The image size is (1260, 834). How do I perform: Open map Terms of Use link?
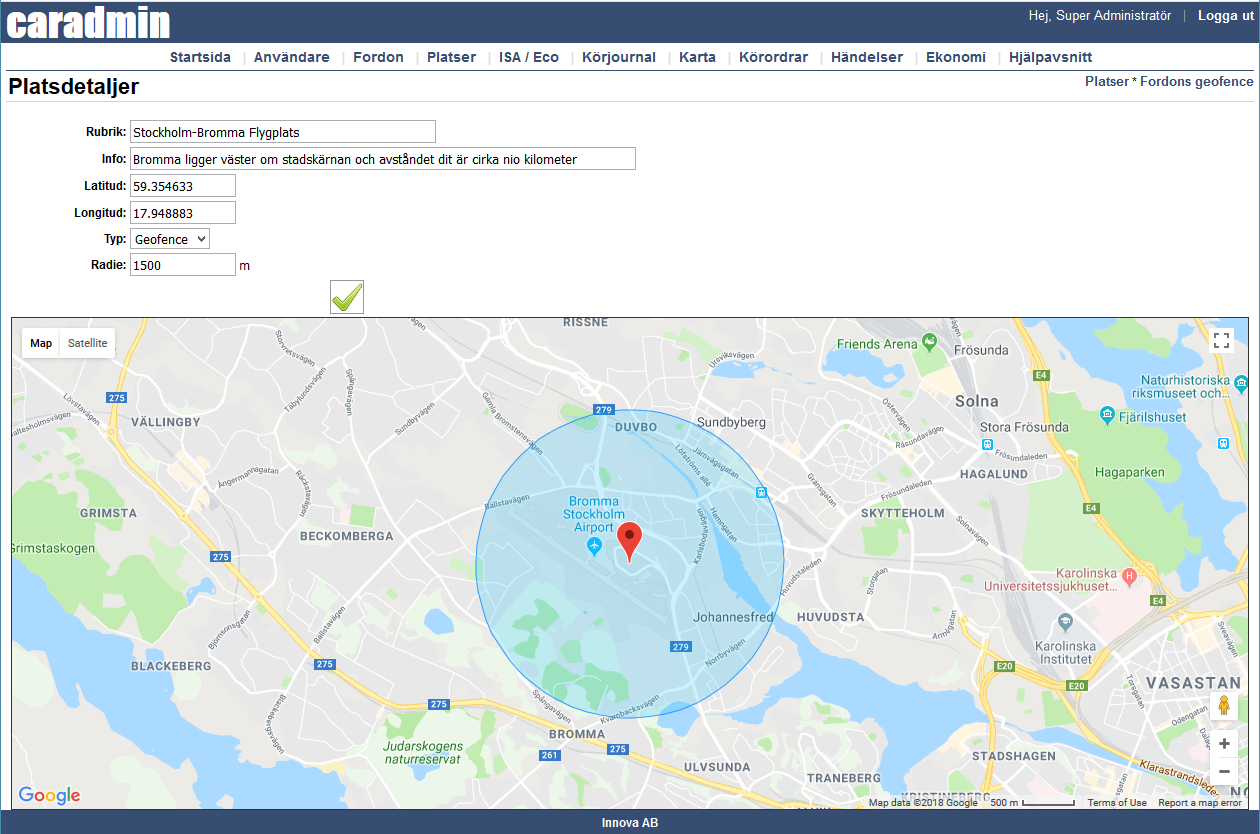tap(1117, 802)
